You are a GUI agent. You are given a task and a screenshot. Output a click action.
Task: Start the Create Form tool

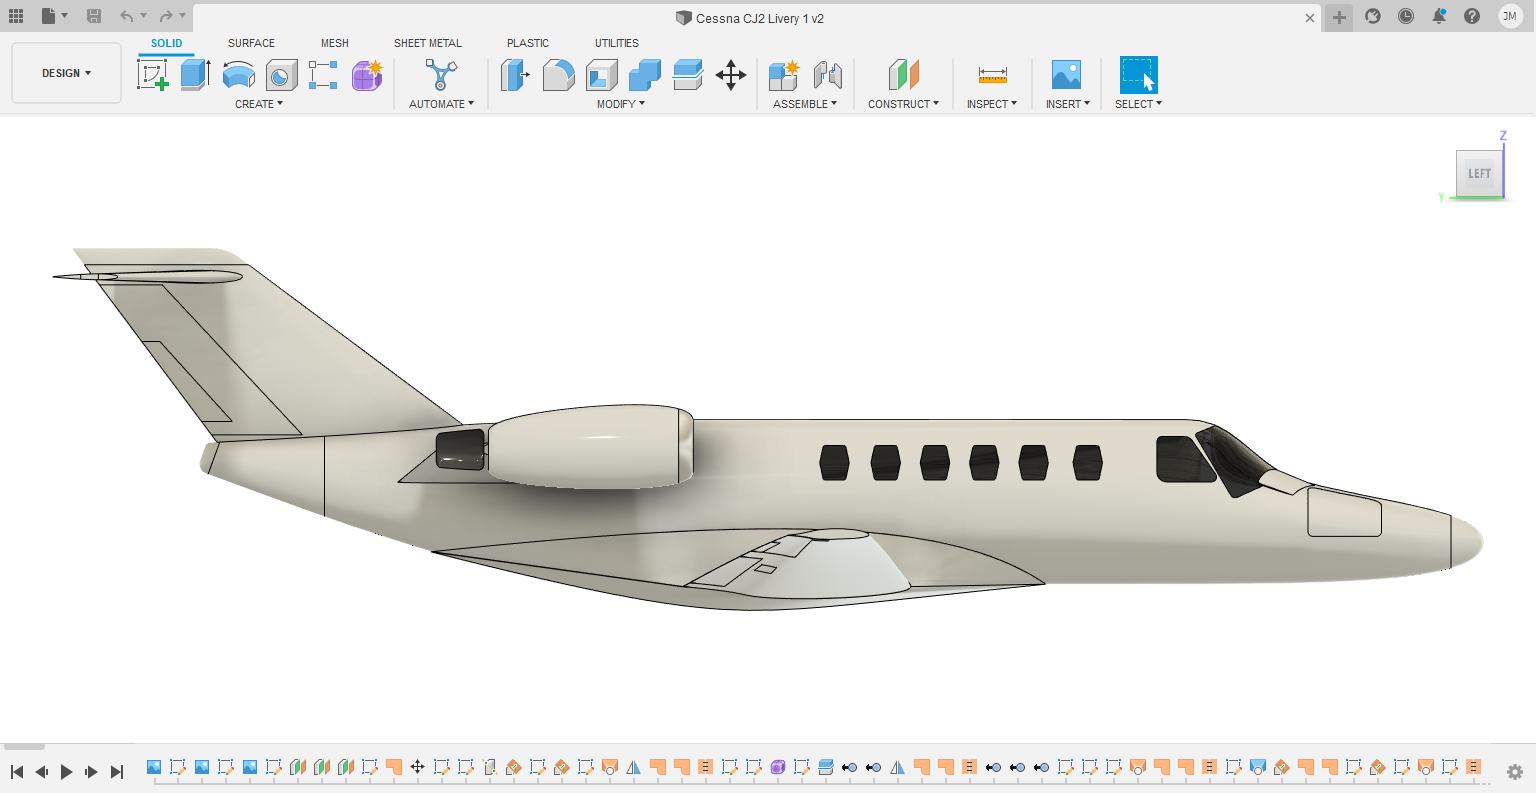(x=367, y=75)
